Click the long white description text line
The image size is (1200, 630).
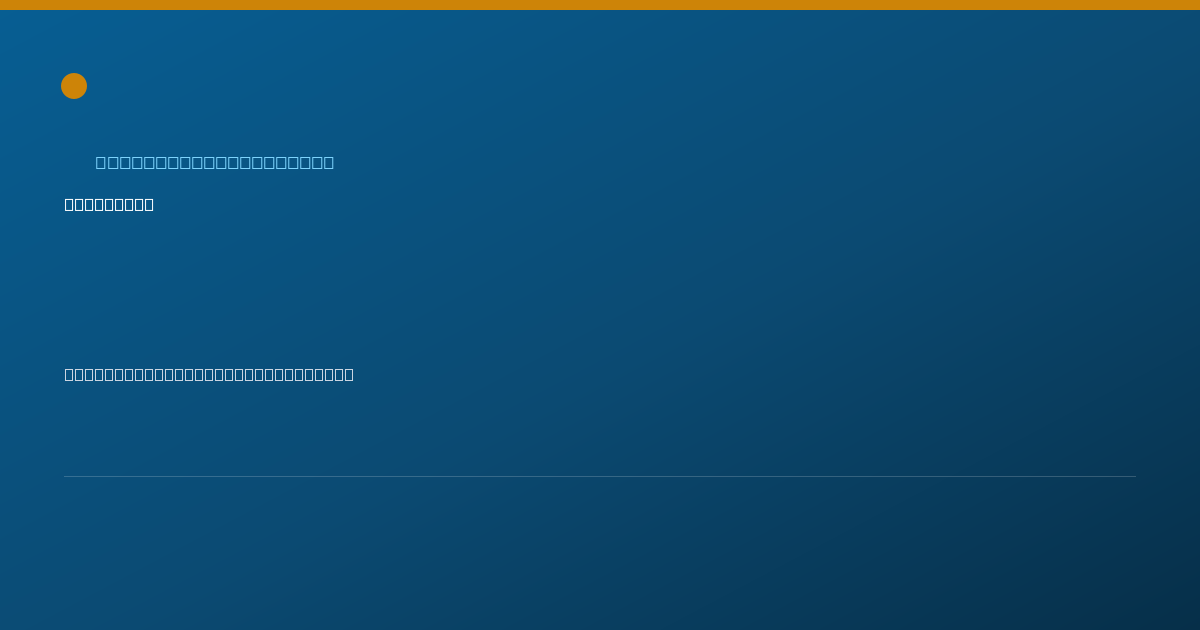click(209, 374)
